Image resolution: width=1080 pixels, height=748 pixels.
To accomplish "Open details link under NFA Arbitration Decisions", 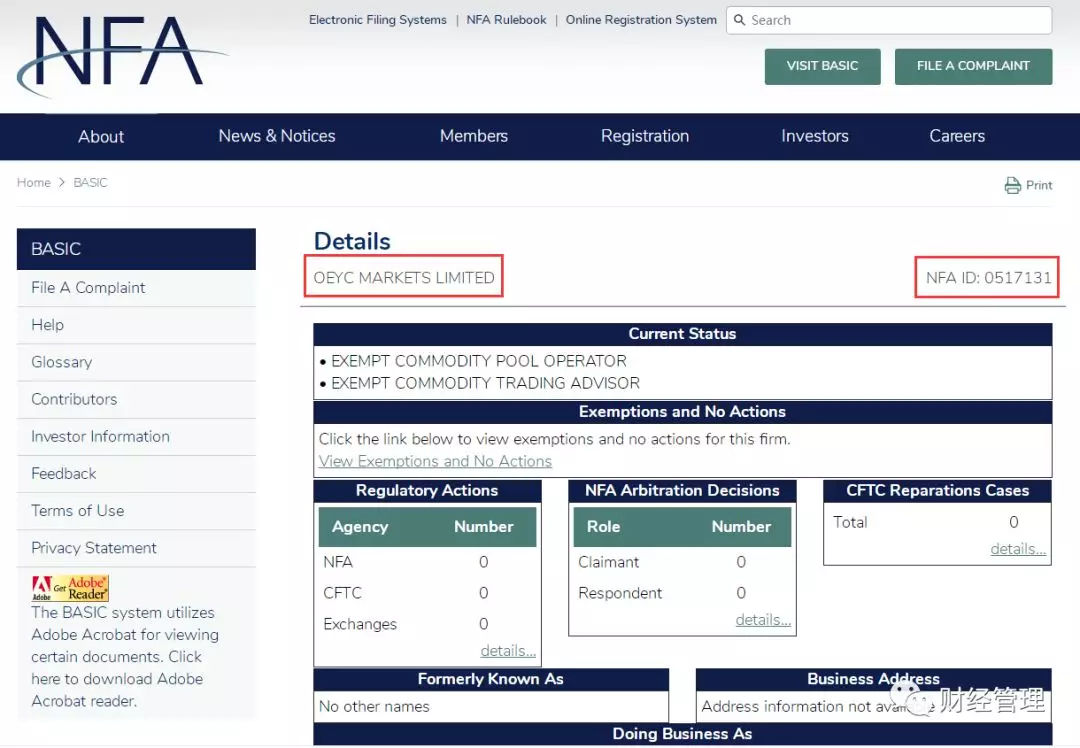I will click(x=763, y=620).
